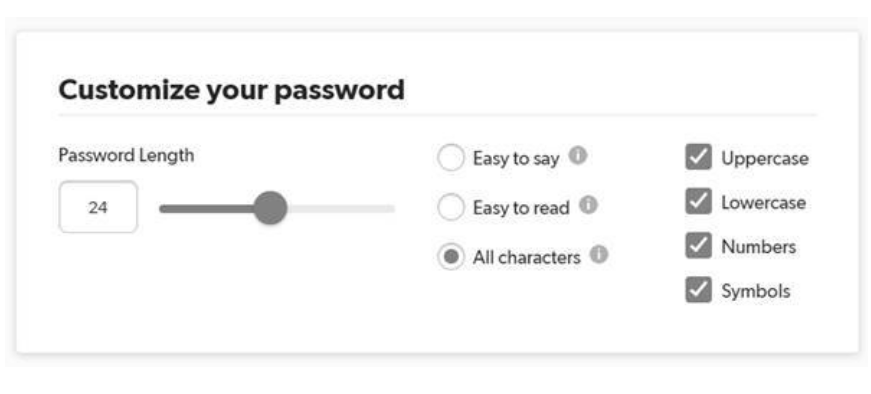
Task: Toggle the Lowercase checkbox off
Action: click(x=698, y=201)
